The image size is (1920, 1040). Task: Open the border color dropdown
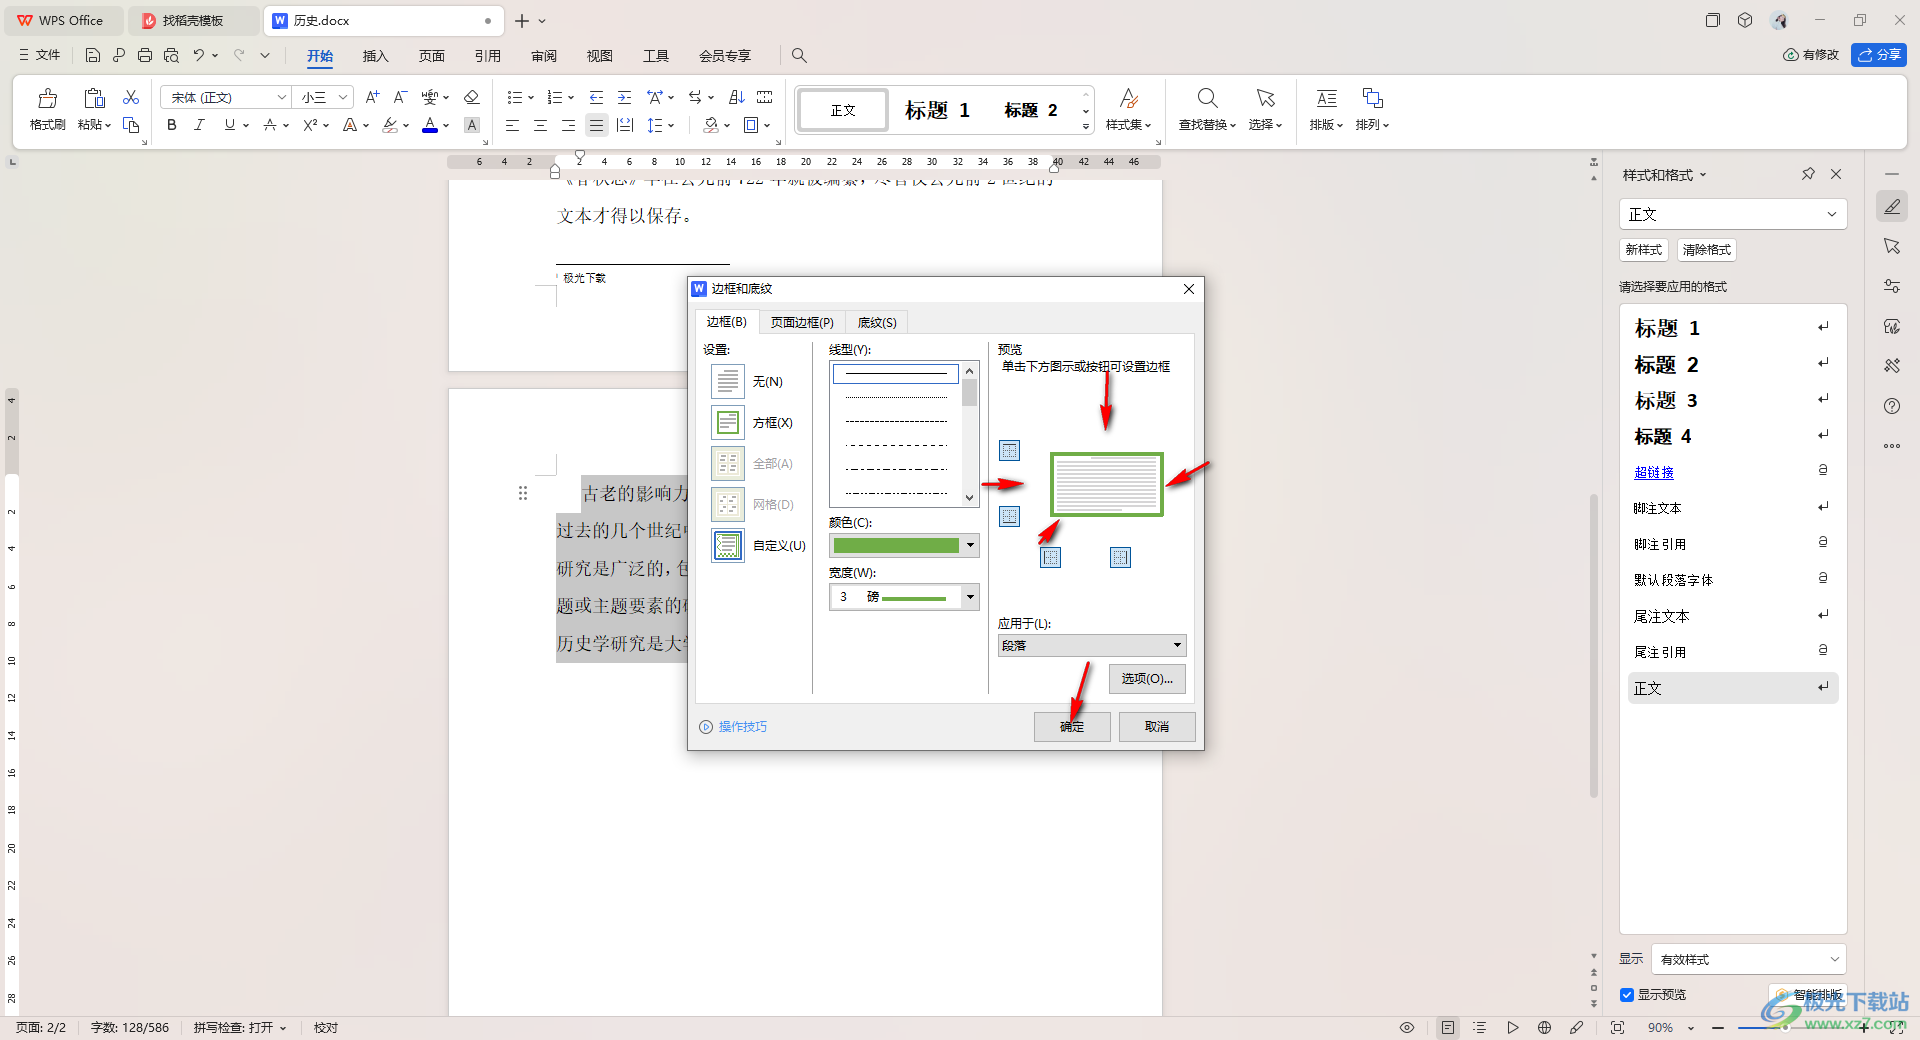pos(970,545)
